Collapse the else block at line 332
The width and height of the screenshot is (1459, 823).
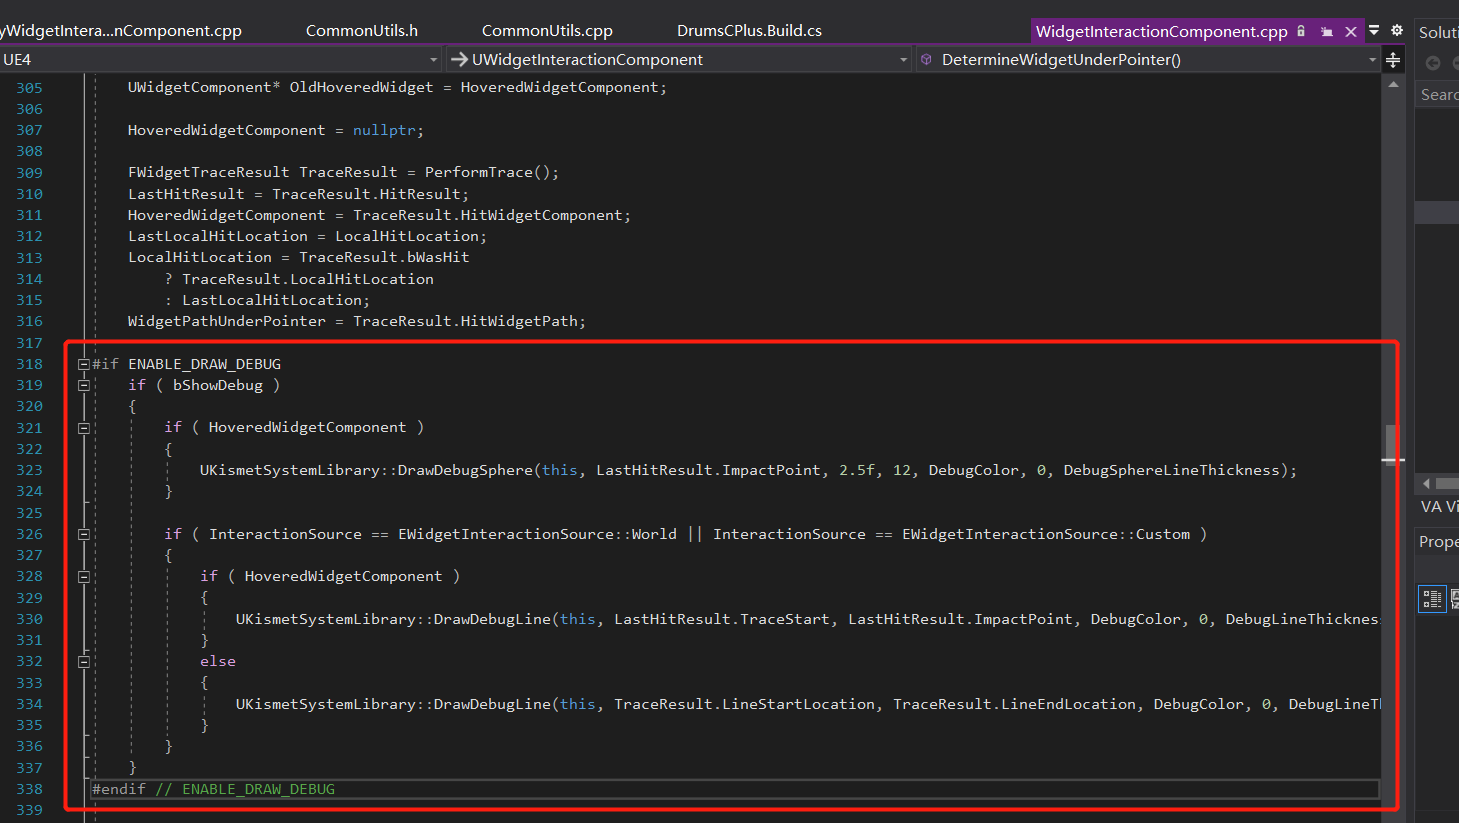(84, 661)
